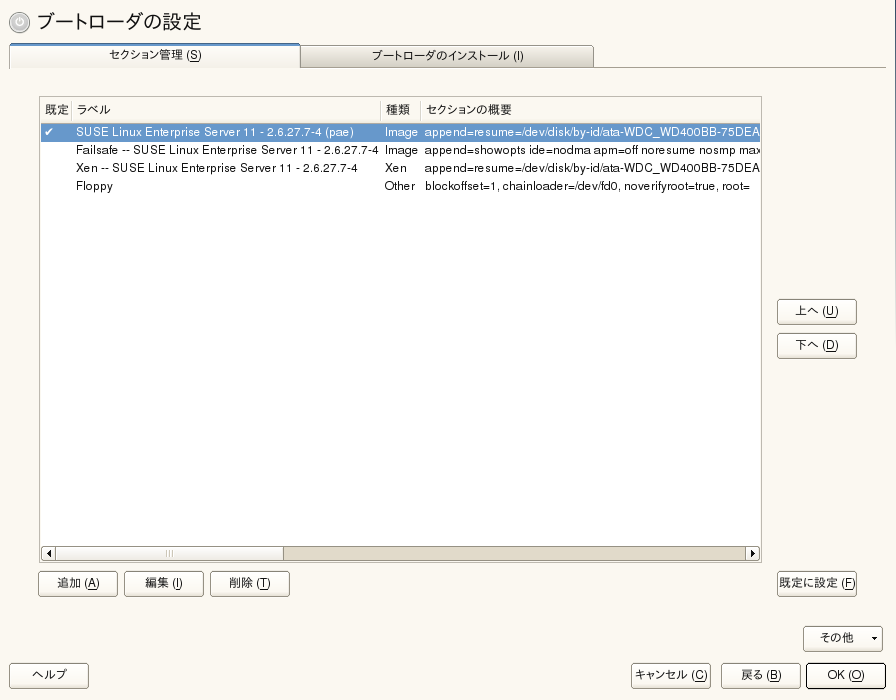
Task: Click Image type cell in Failsafe row
Action: [x=401, y=150]
